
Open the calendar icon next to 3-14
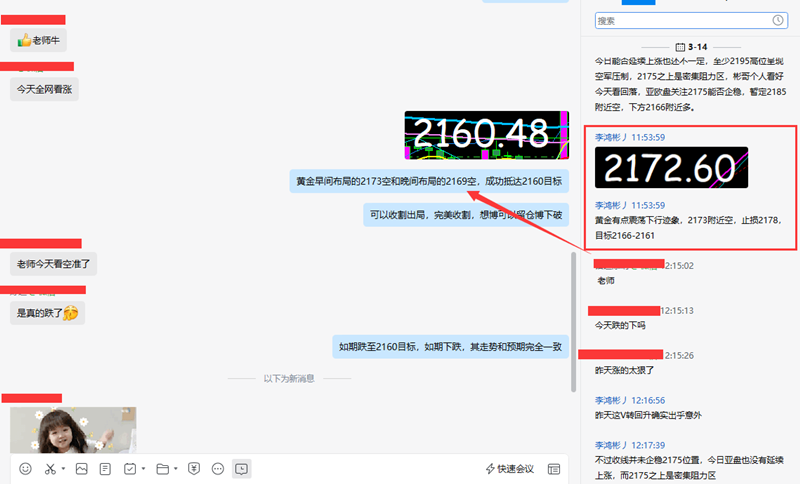pyautogui.click(x=680, y=47)
